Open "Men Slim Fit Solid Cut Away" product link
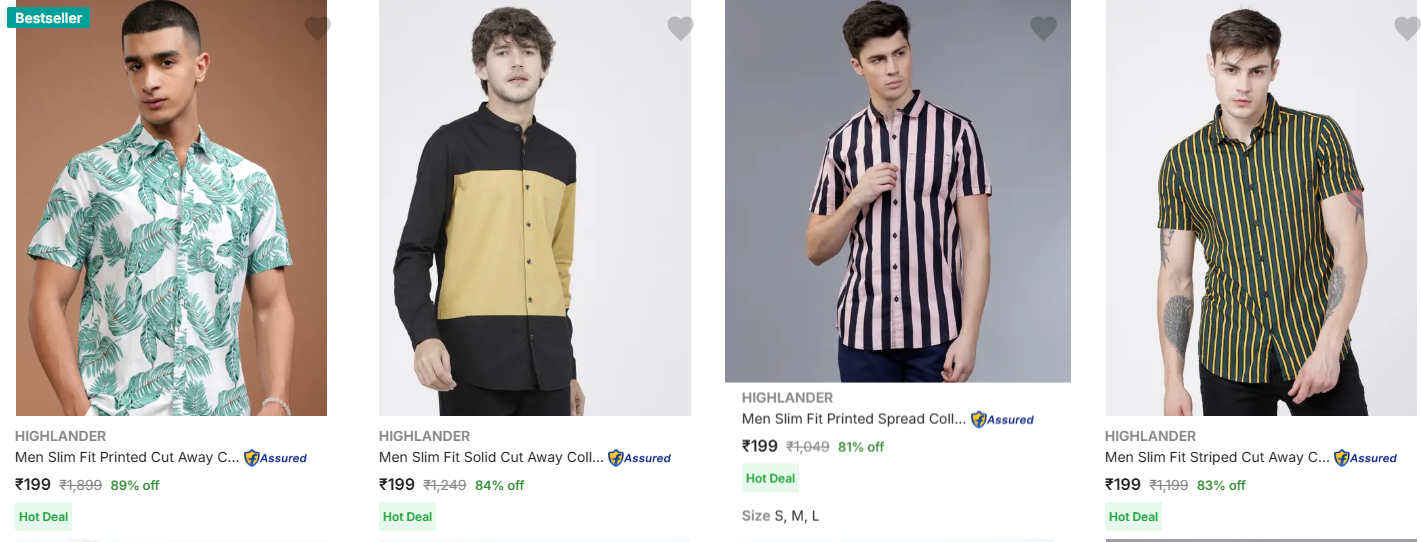This screenshot has height=542, width=1421. (x=491, y=458)
